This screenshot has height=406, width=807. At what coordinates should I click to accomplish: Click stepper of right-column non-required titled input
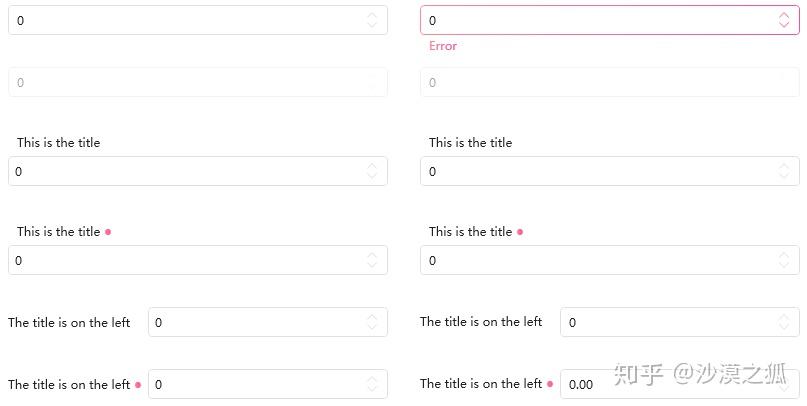[784, 171]
